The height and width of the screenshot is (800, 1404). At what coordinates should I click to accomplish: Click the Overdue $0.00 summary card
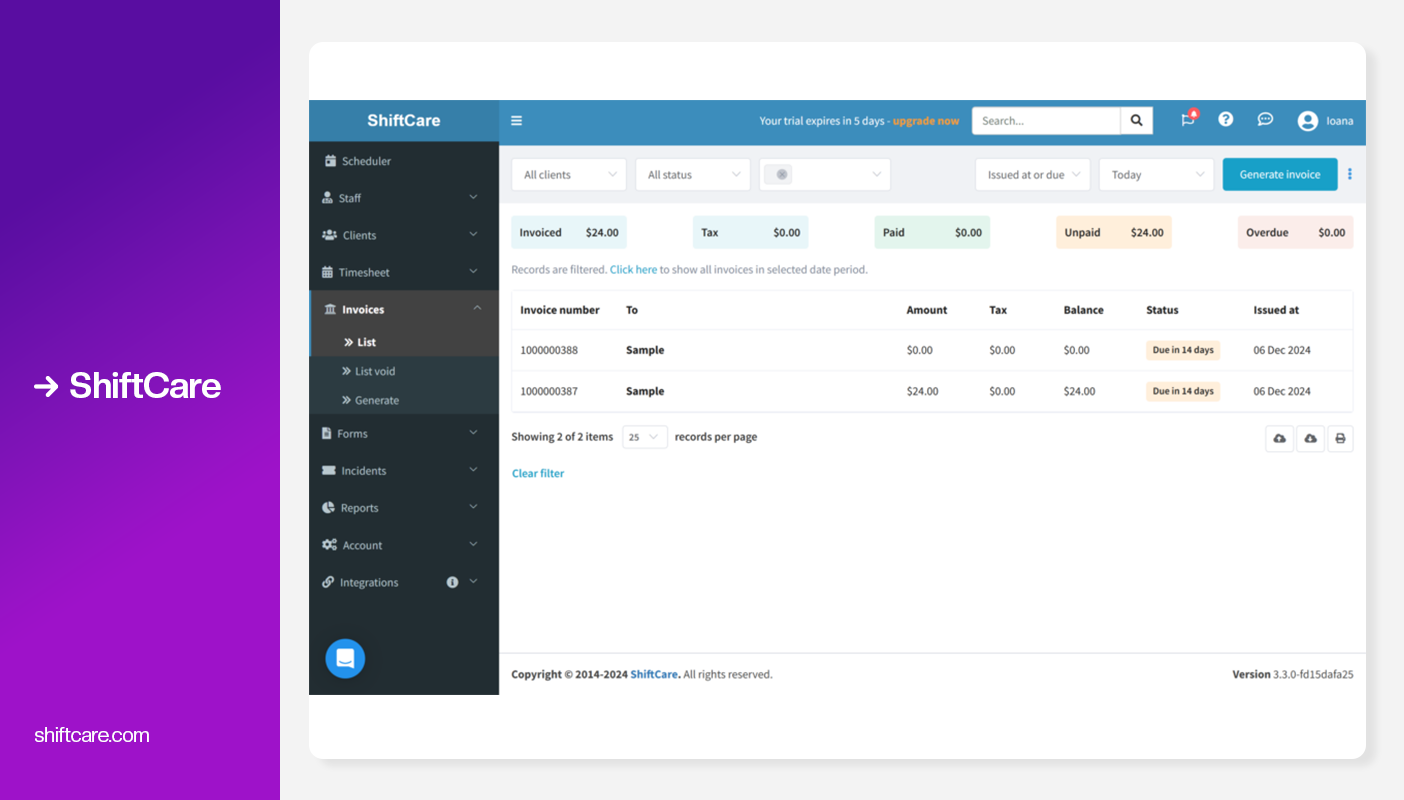point(1296,232)
